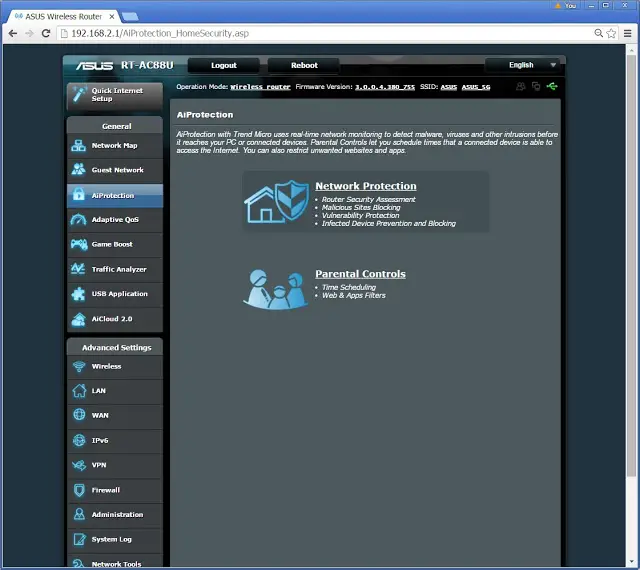
Task: Click the green USB status icon
Action: click(x=552, y=86)
